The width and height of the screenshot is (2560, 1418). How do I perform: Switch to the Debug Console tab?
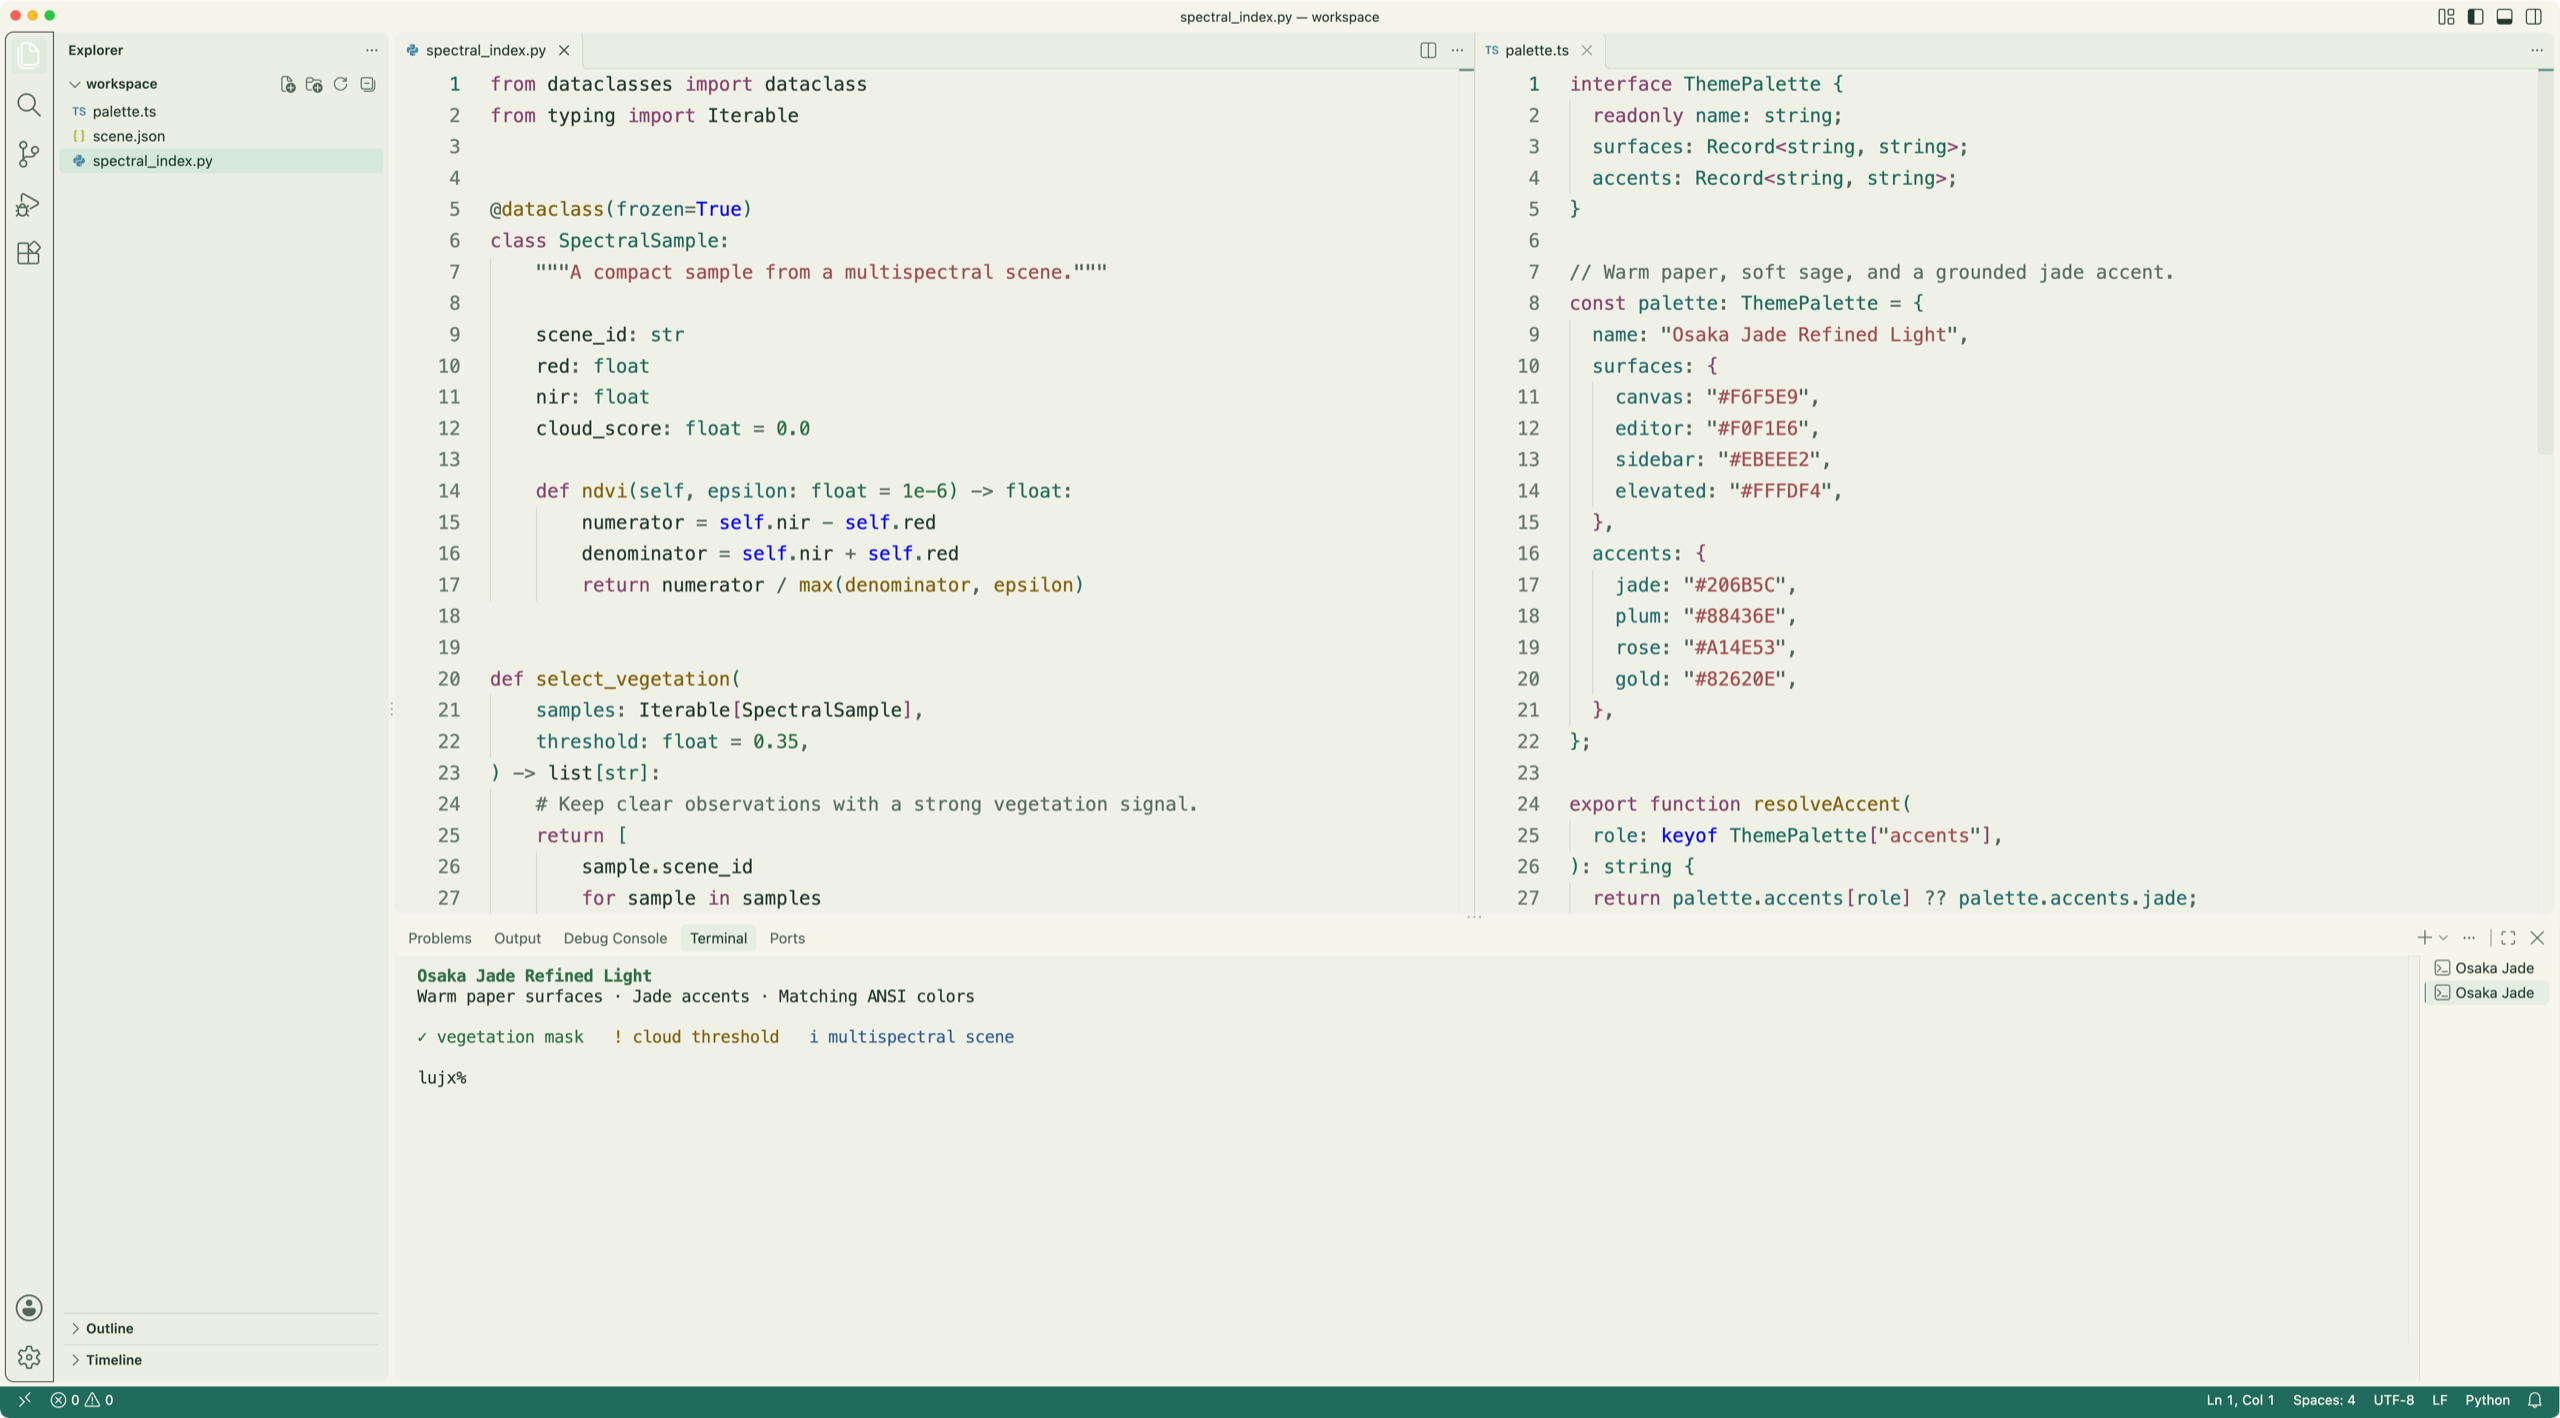pyautogui.click(x=615, y=938)
